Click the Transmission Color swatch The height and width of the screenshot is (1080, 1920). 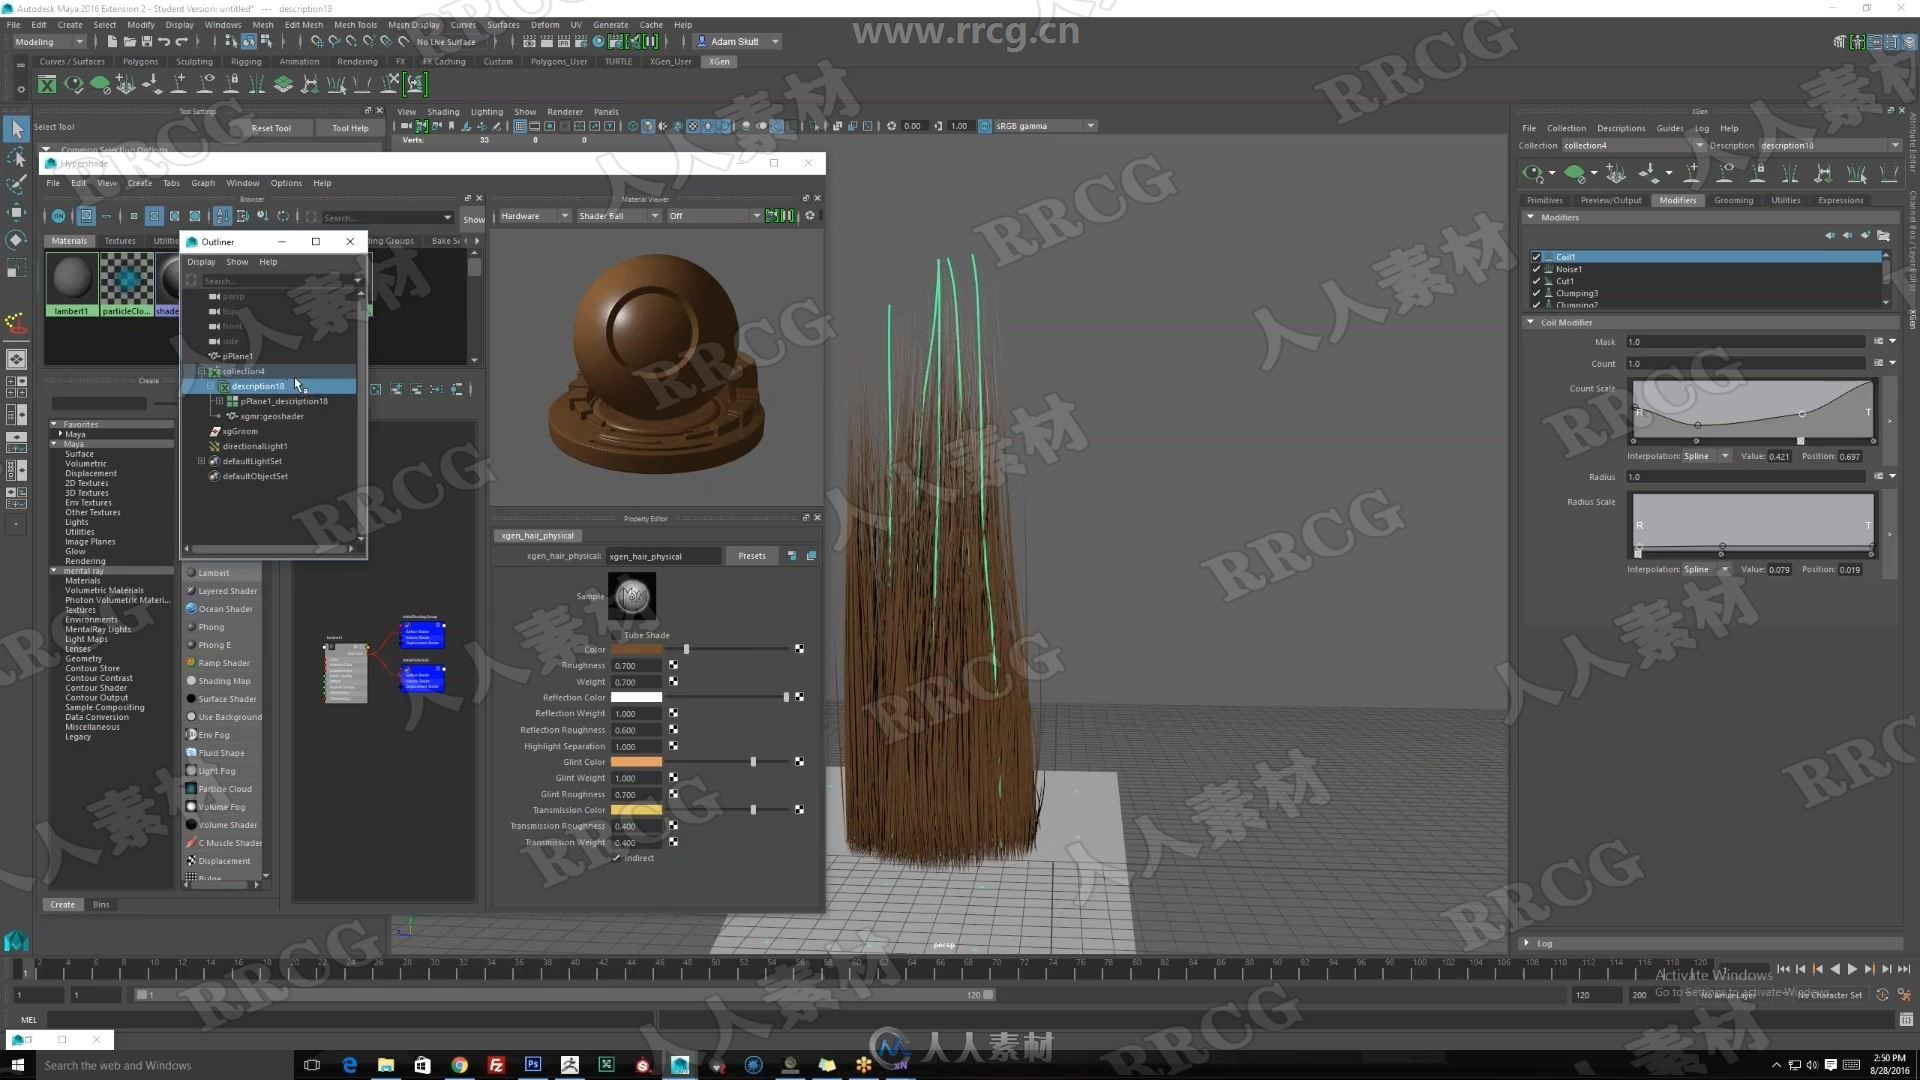coord(636,810)
